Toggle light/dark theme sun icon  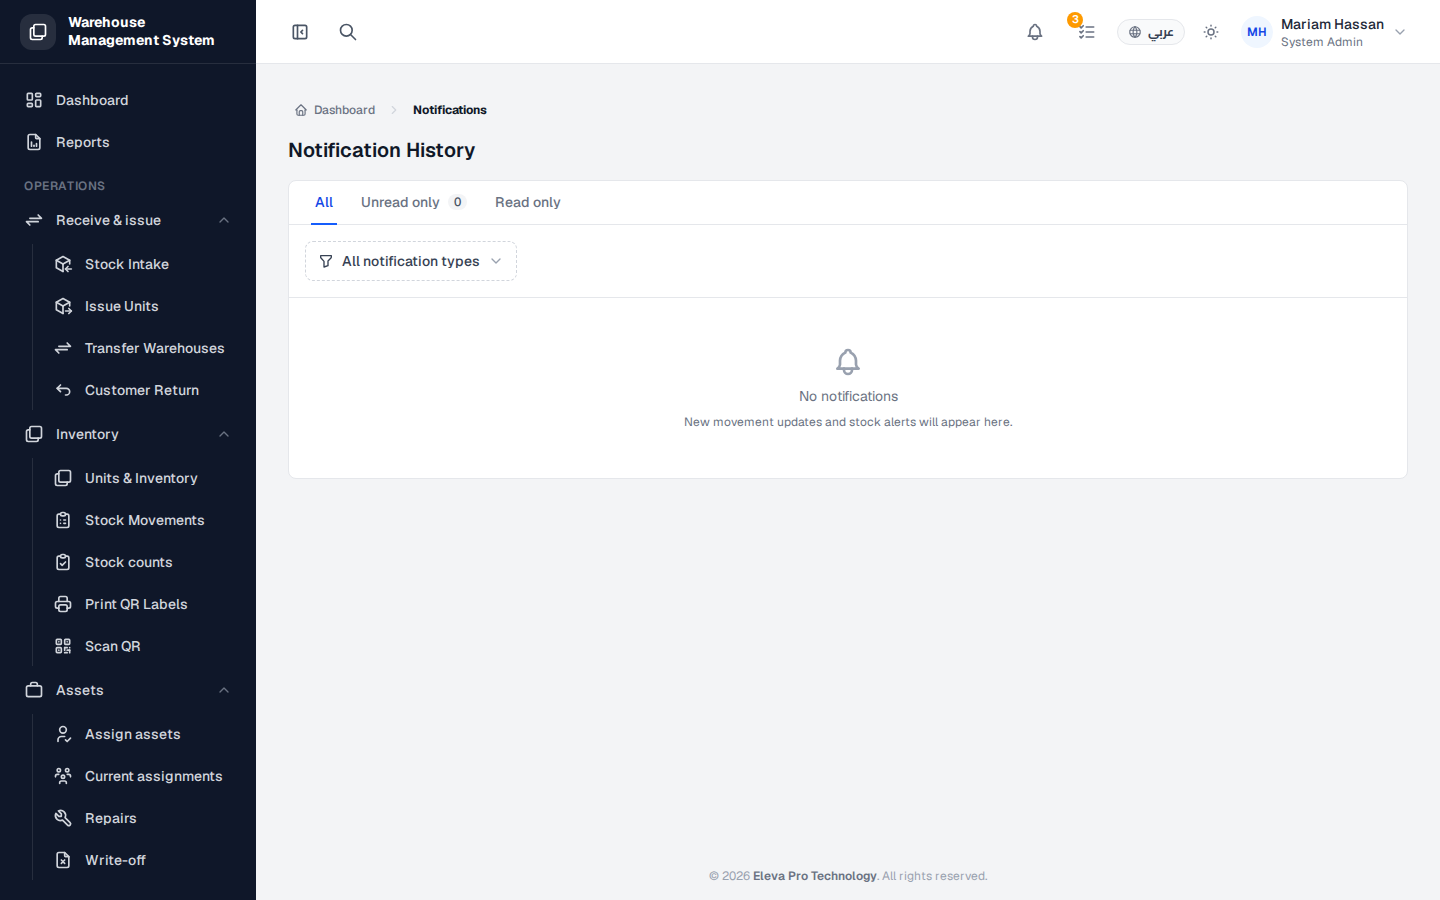tap(1211, 32)
